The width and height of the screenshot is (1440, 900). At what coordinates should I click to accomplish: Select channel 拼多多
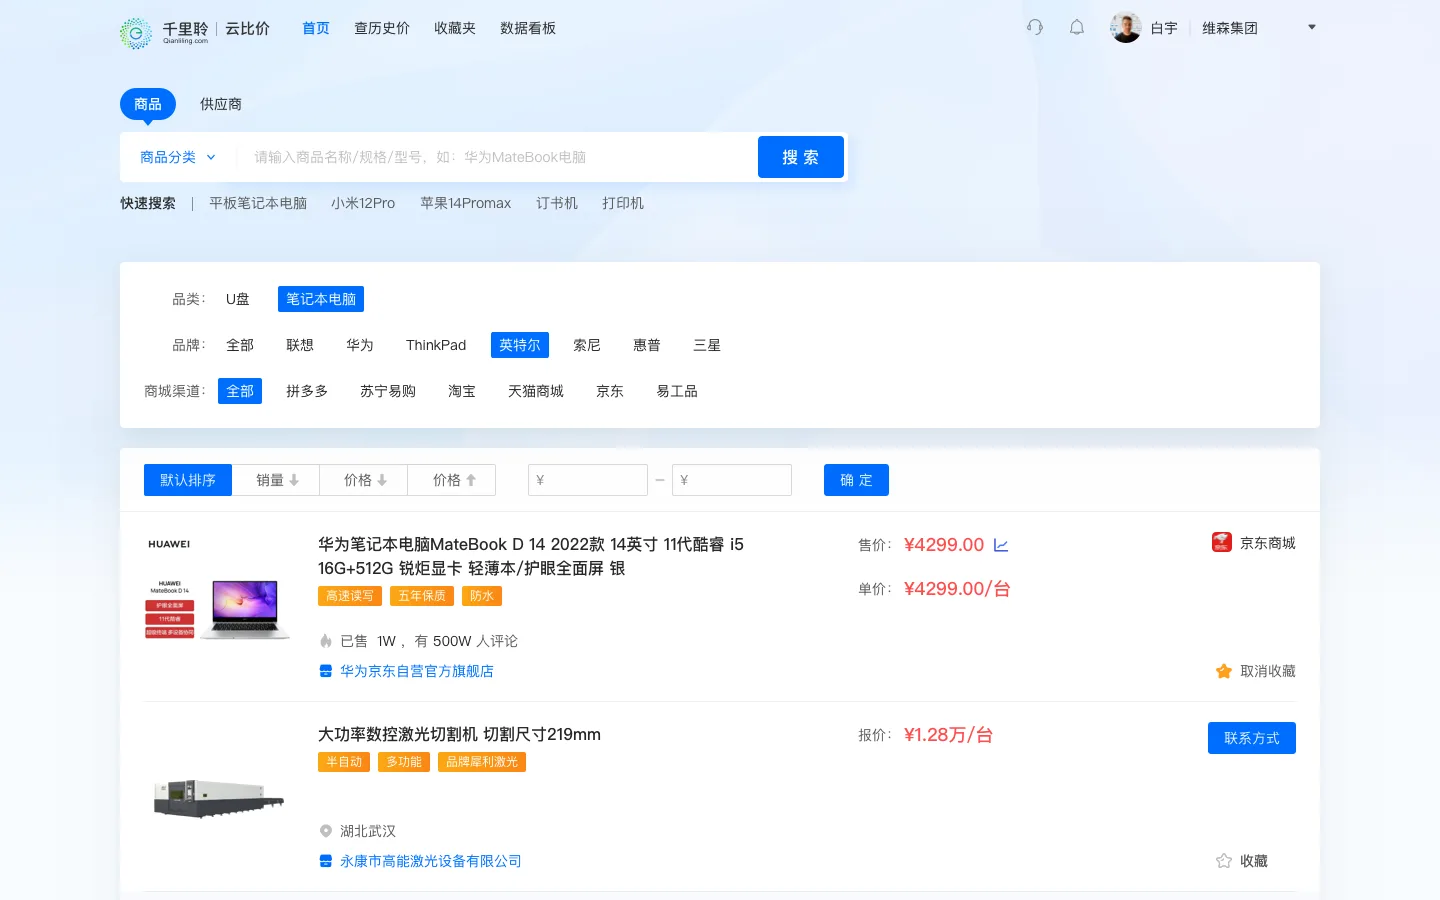tap(307, 391)
